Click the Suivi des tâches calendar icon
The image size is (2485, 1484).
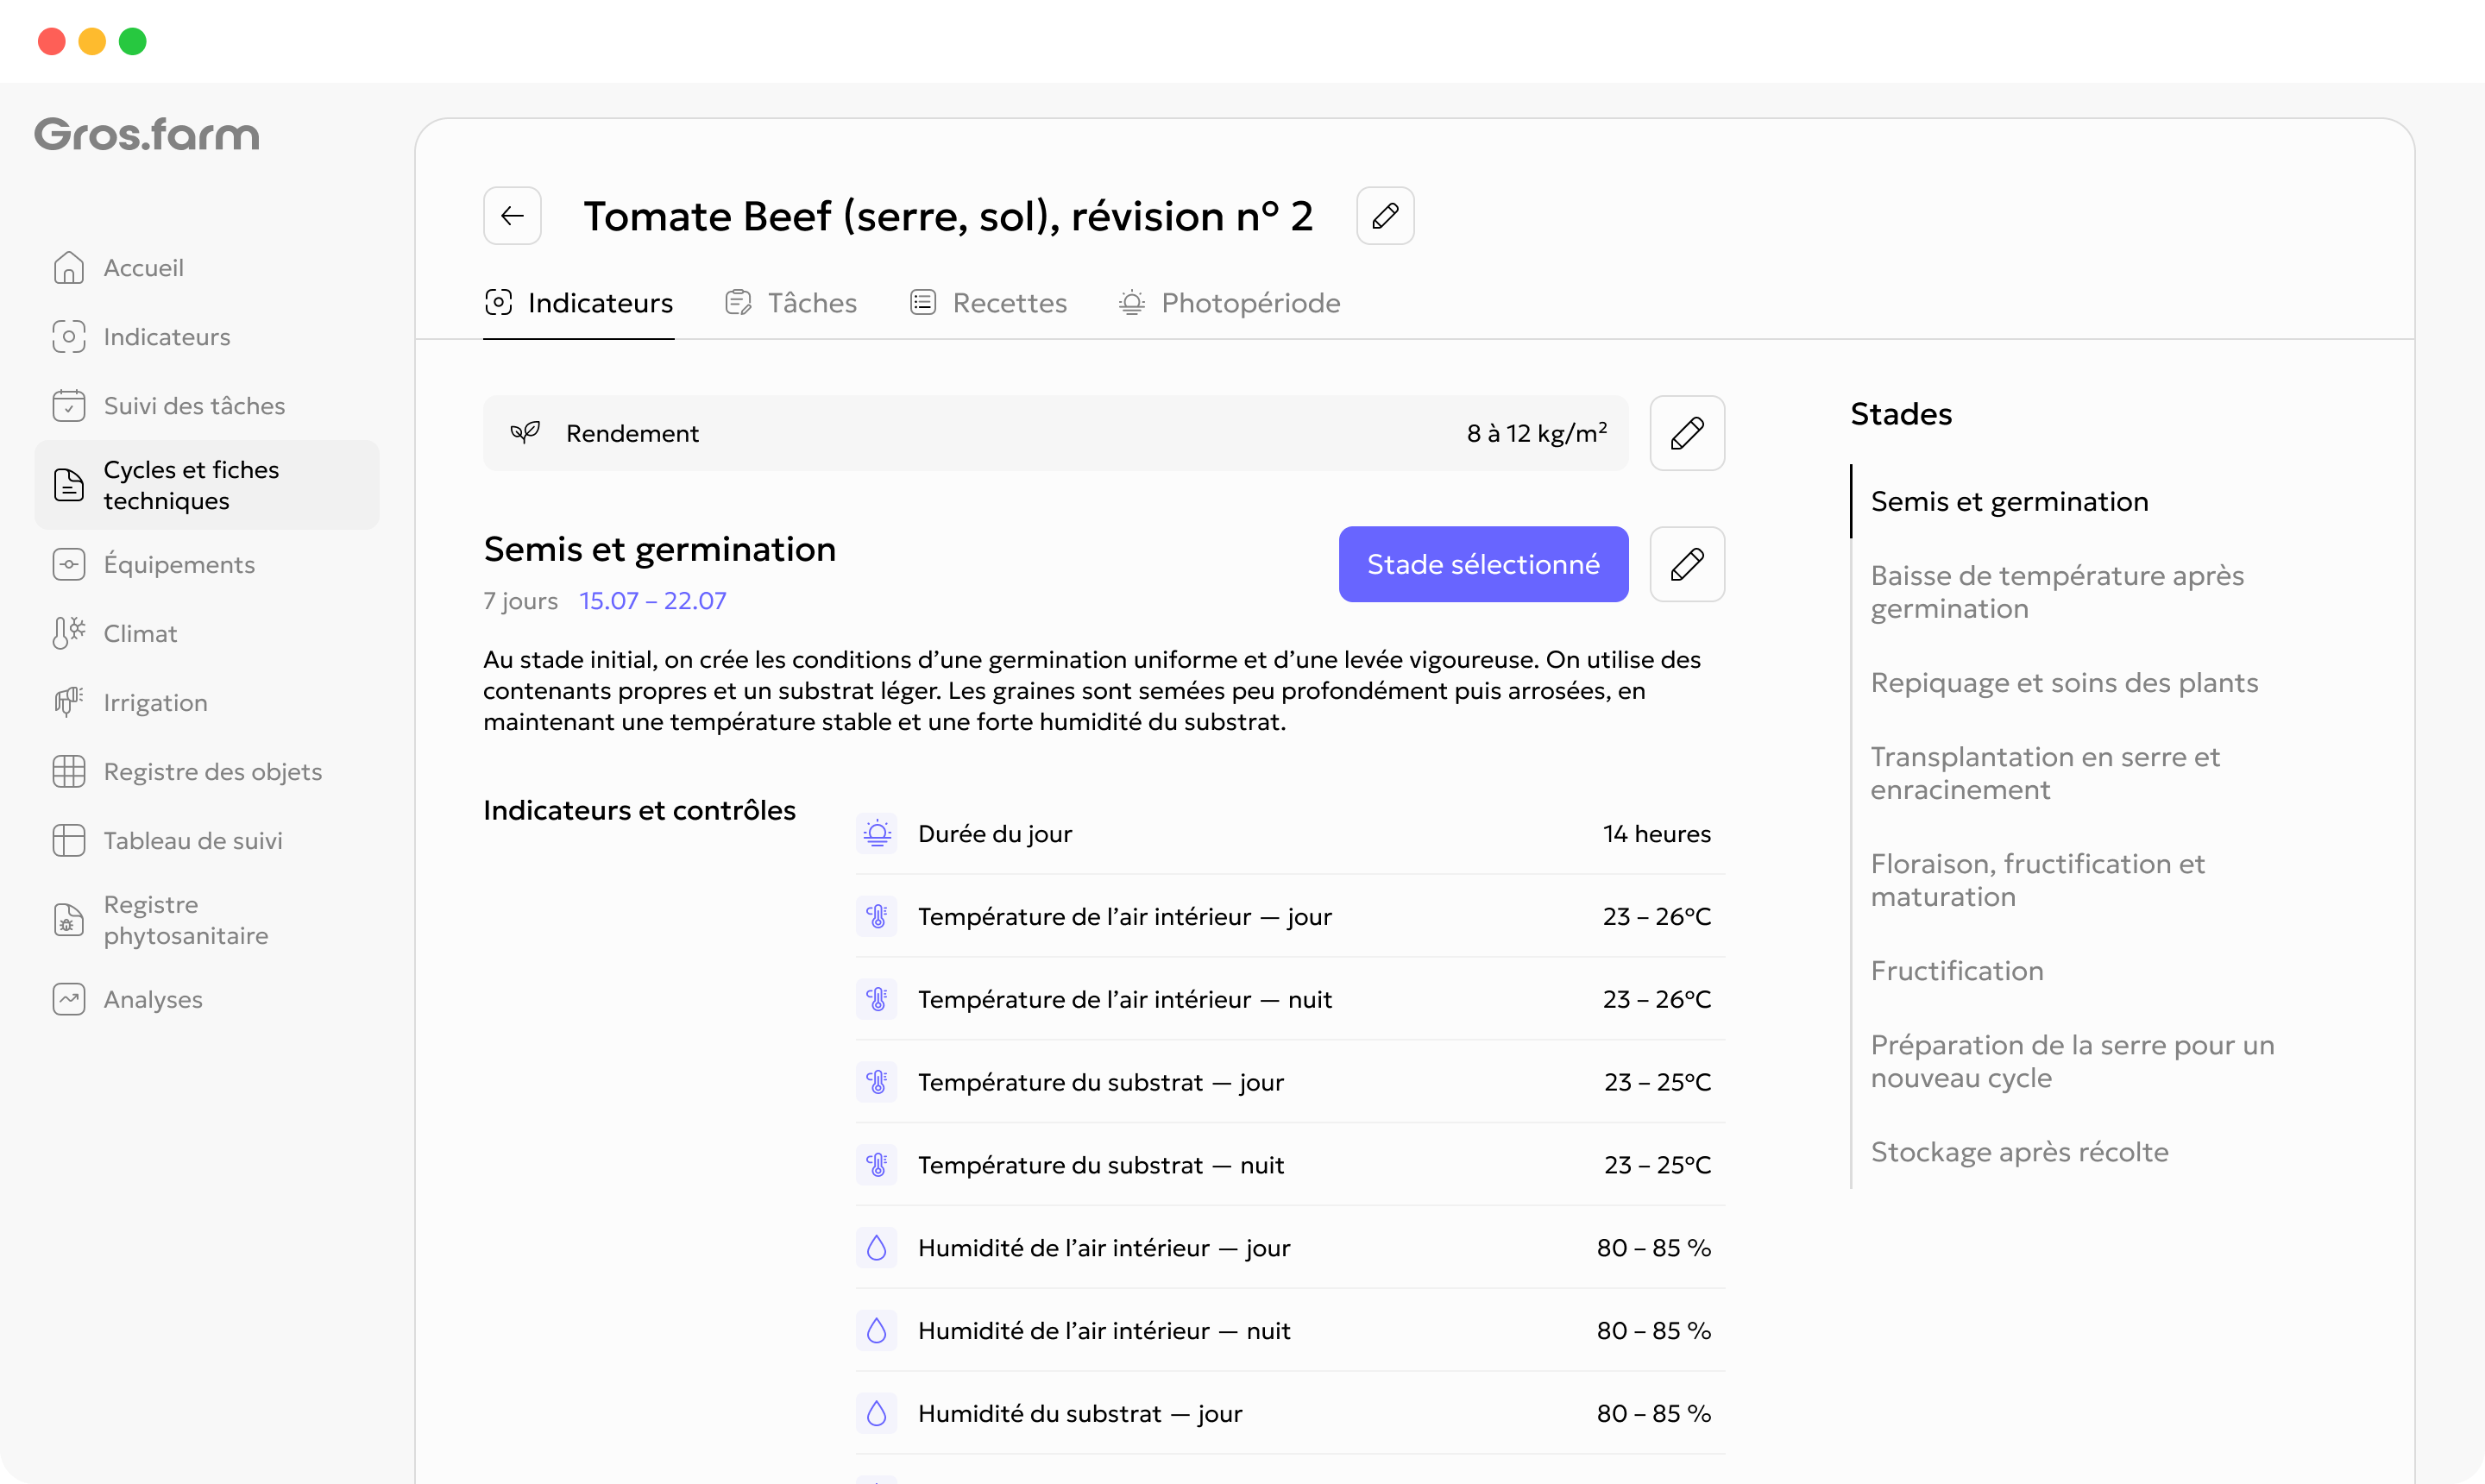pos(68,406)
